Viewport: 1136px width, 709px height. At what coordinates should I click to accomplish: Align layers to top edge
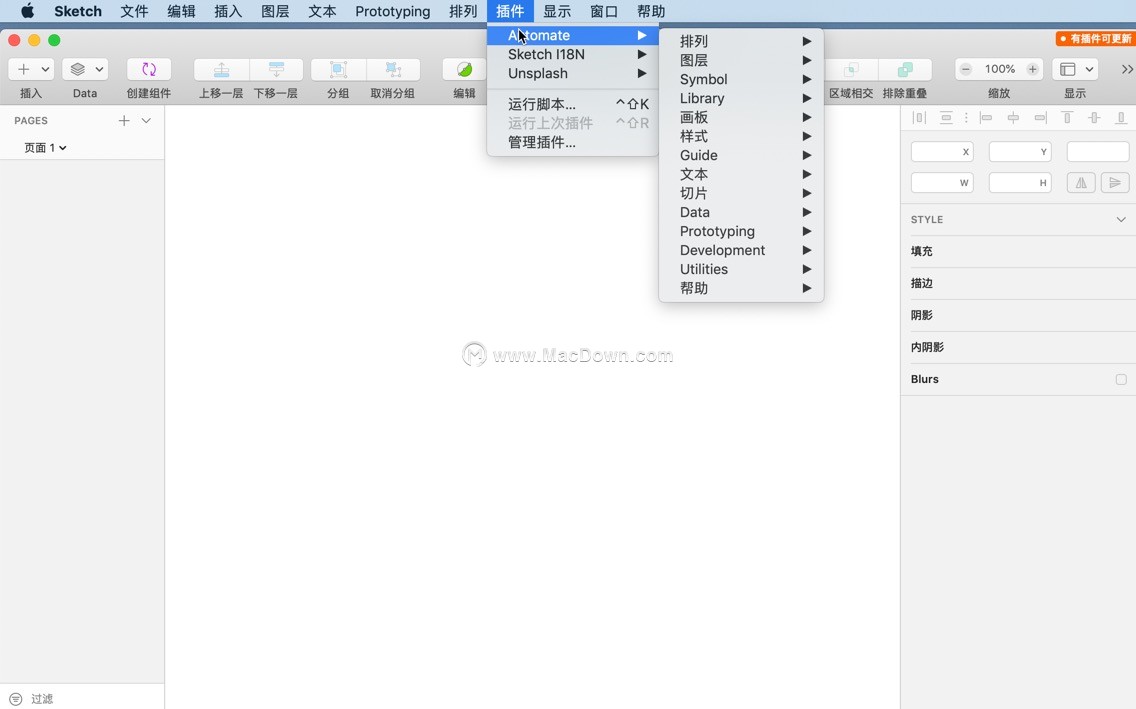[x=1067, y=117]
